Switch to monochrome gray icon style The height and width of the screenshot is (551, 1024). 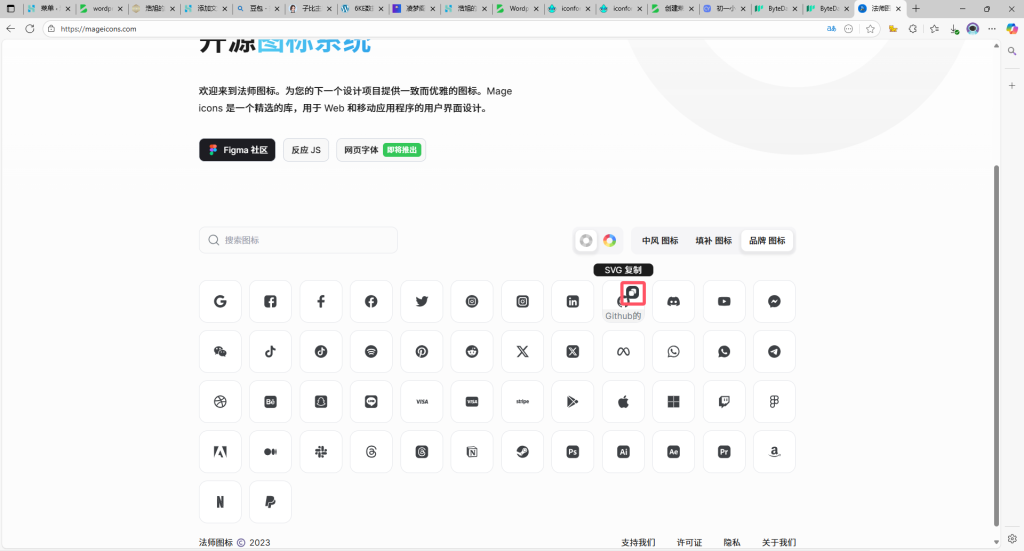[x=586, y=240]
